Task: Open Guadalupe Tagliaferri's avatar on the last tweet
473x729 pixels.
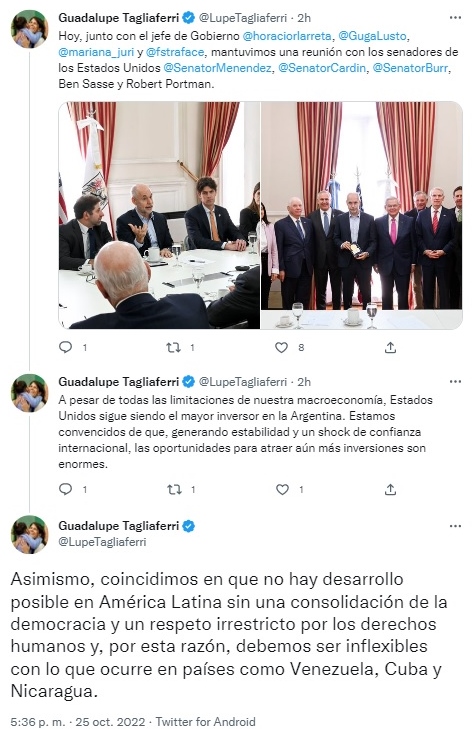Action: [x=30, y=534]
